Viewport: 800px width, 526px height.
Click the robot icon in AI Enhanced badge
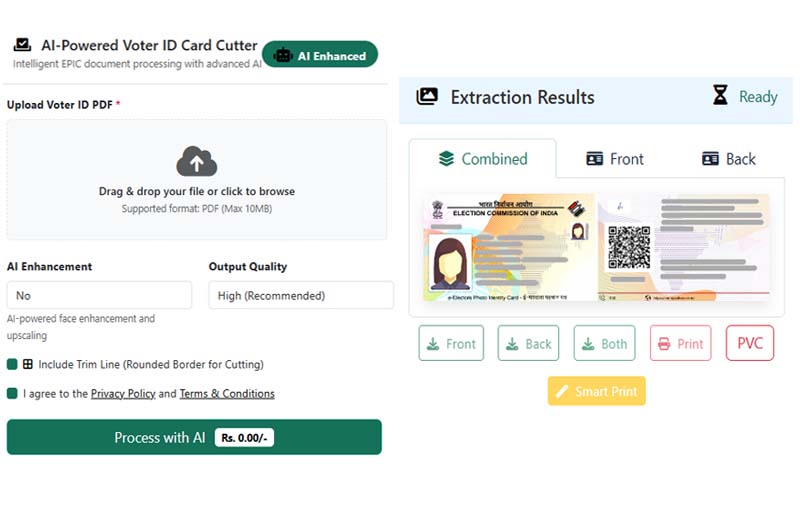pyautogui.click(x=283, y=55)
